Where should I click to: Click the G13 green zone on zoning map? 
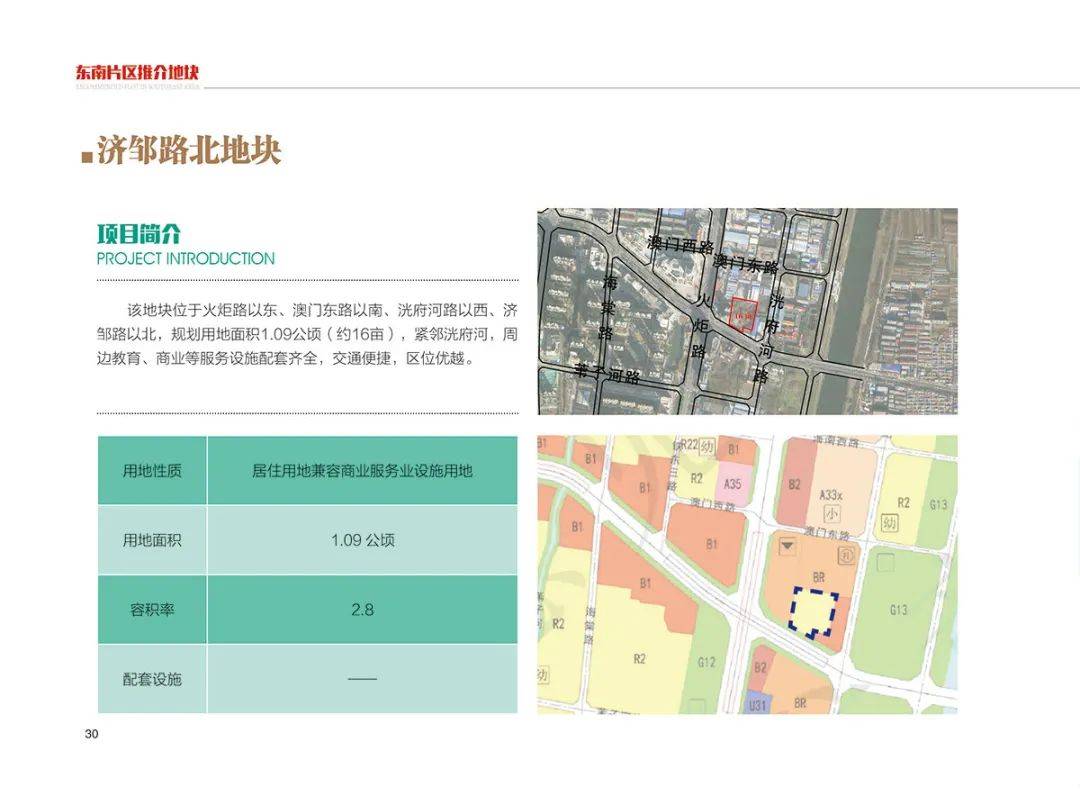(897, 609)
